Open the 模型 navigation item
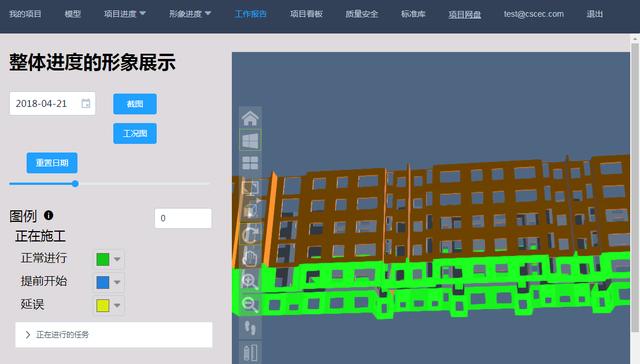This screenshot has height=364, width=640. coord(73,14)
